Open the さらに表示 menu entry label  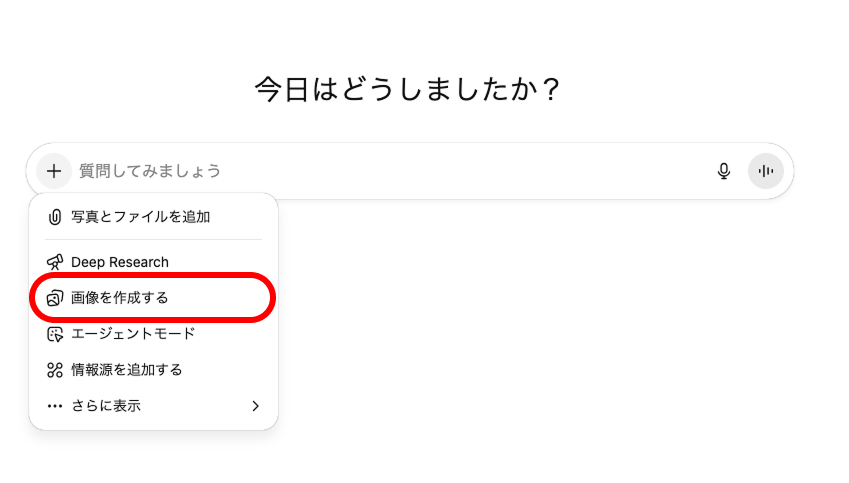point(106,406)
